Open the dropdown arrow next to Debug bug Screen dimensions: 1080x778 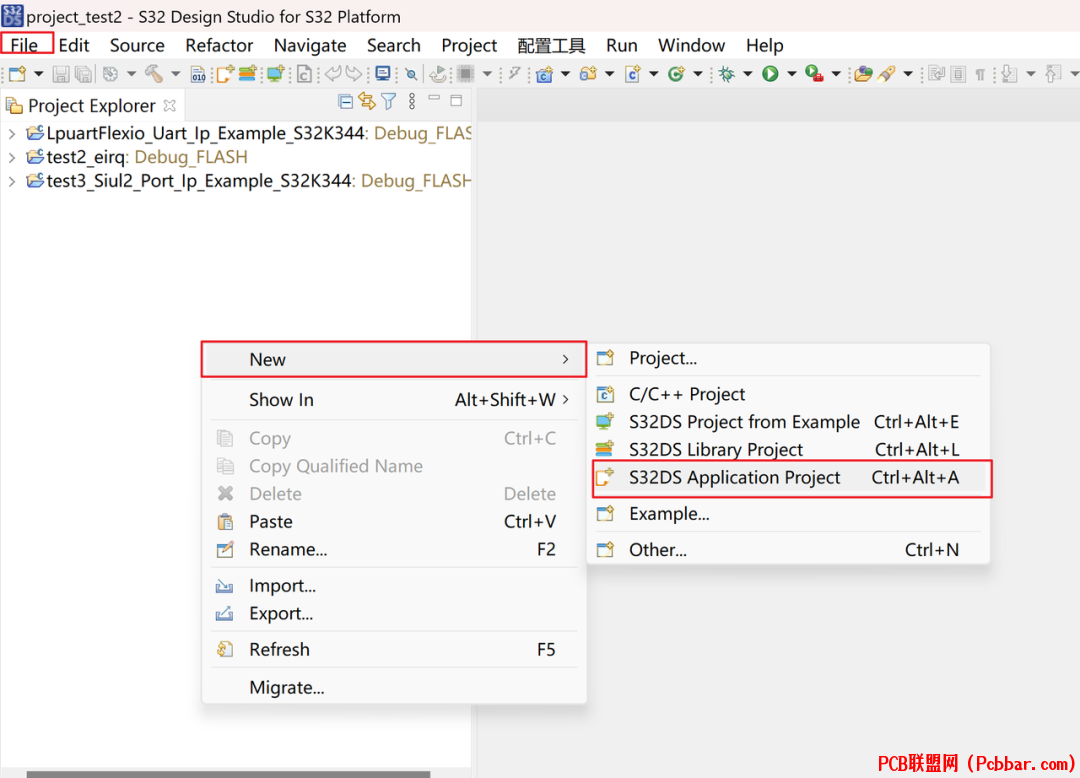click(747, 74)
